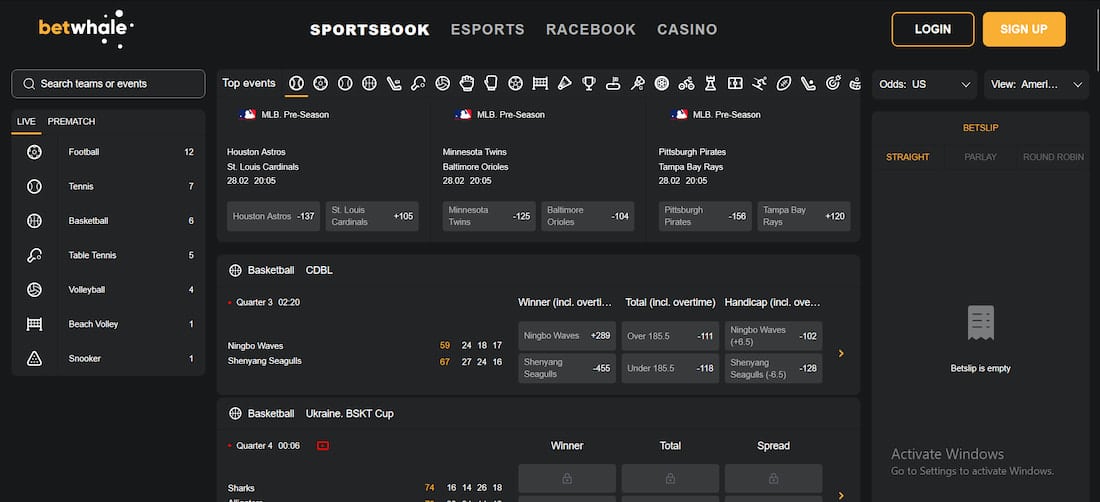Bet on Pittsburgh Pirates at -156
Viewport: 1100px width, 502px height.
click(705, 216)
